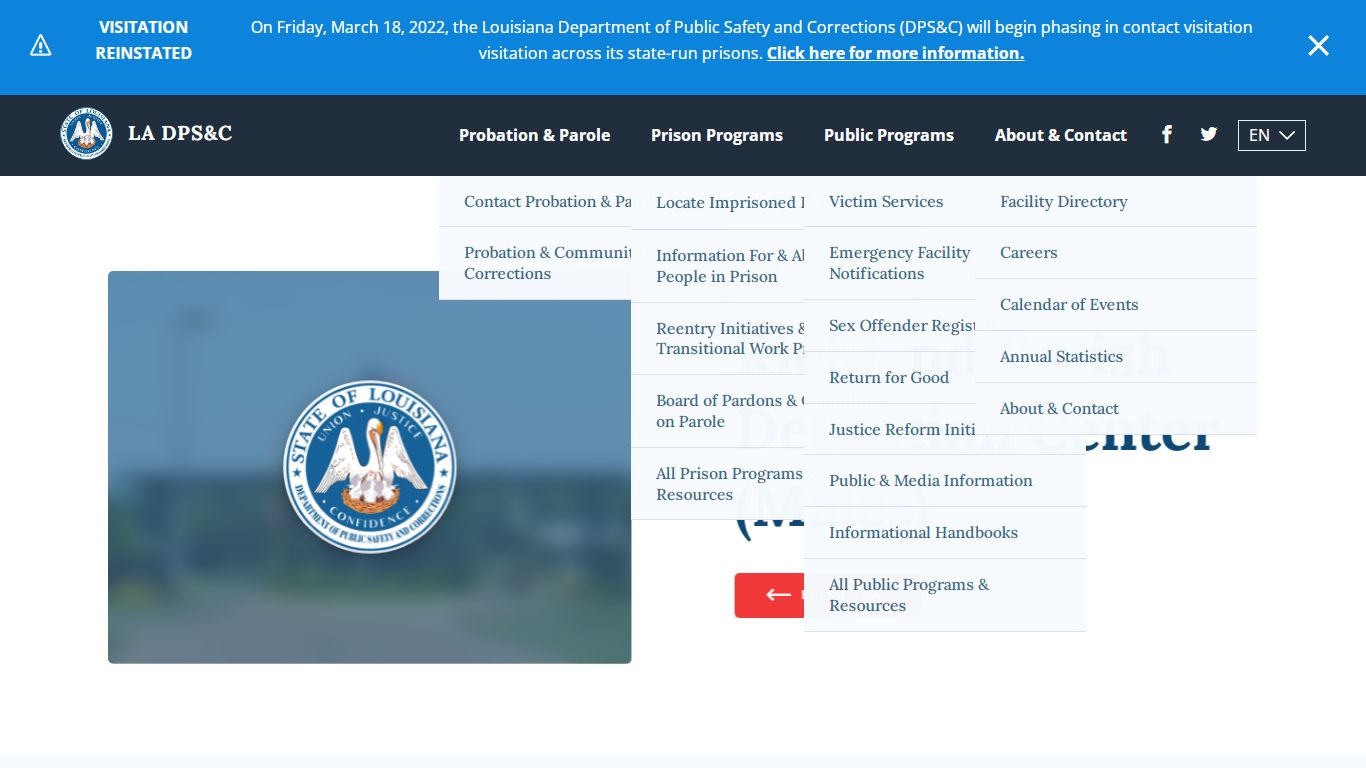Open Facility Directory menu item
The width and height of the screenshot is (1366, 768).
pos(1116,201)
